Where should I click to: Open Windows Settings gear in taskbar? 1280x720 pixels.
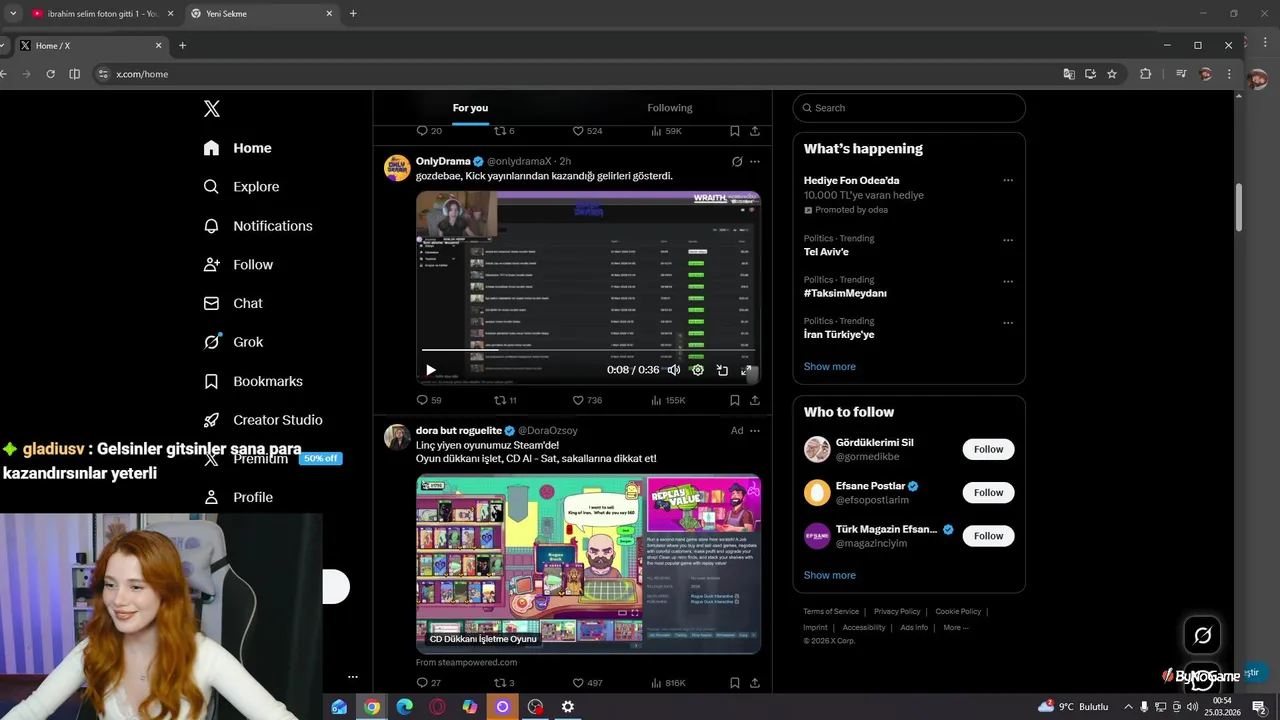tap(567, 707)
